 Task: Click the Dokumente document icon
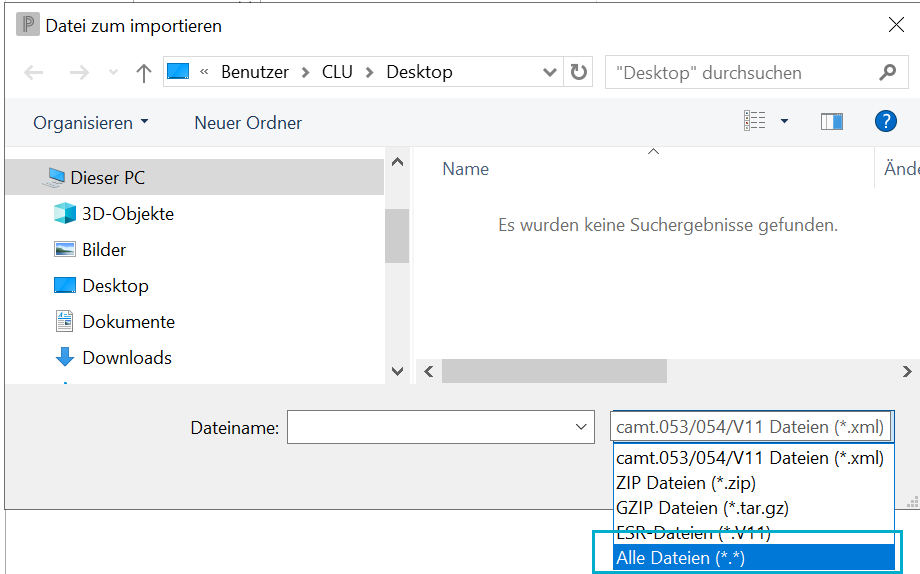click(x=65, y=321)
